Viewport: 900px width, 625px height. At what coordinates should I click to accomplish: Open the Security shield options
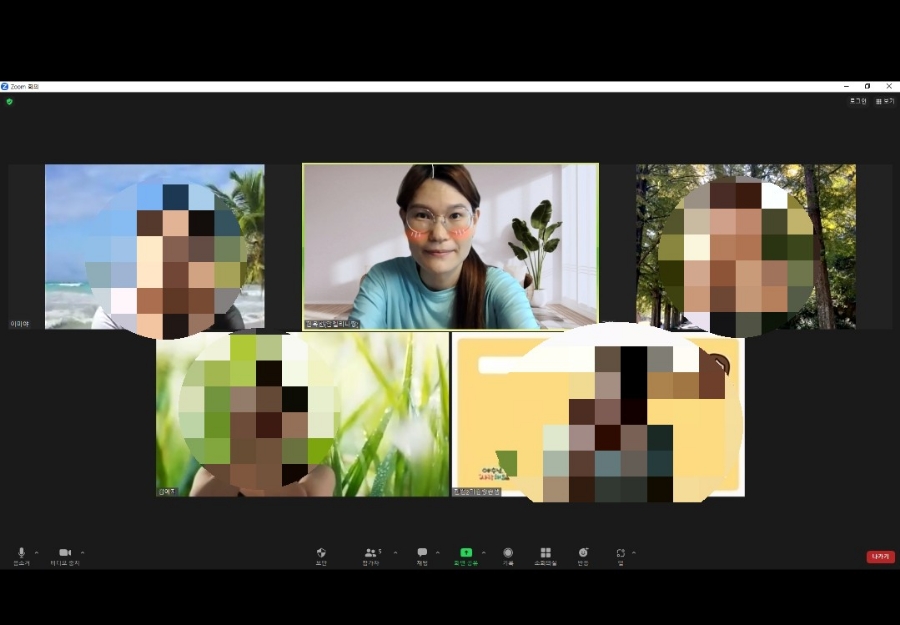(321, 556)
